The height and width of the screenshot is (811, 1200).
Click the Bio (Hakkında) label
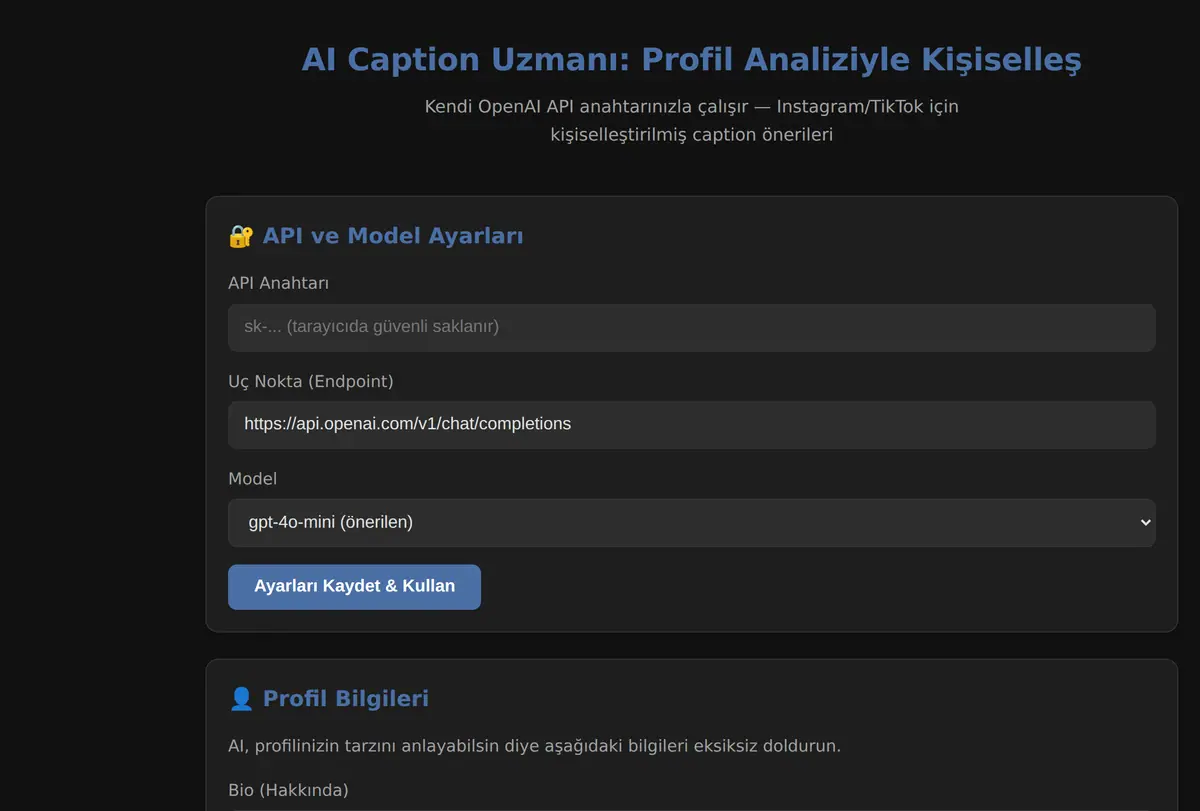(288, 790)
